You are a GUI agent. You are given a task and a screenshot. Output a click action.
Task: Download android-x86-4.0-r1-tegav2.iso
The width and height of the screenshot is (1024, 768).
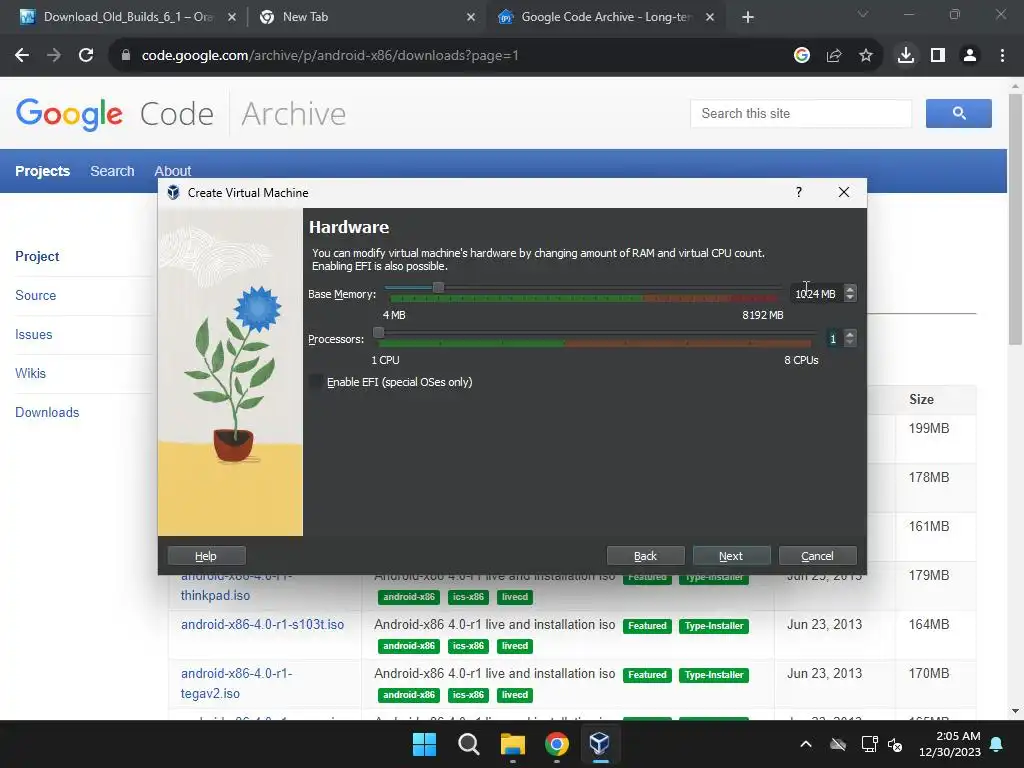tap(236, 683)
